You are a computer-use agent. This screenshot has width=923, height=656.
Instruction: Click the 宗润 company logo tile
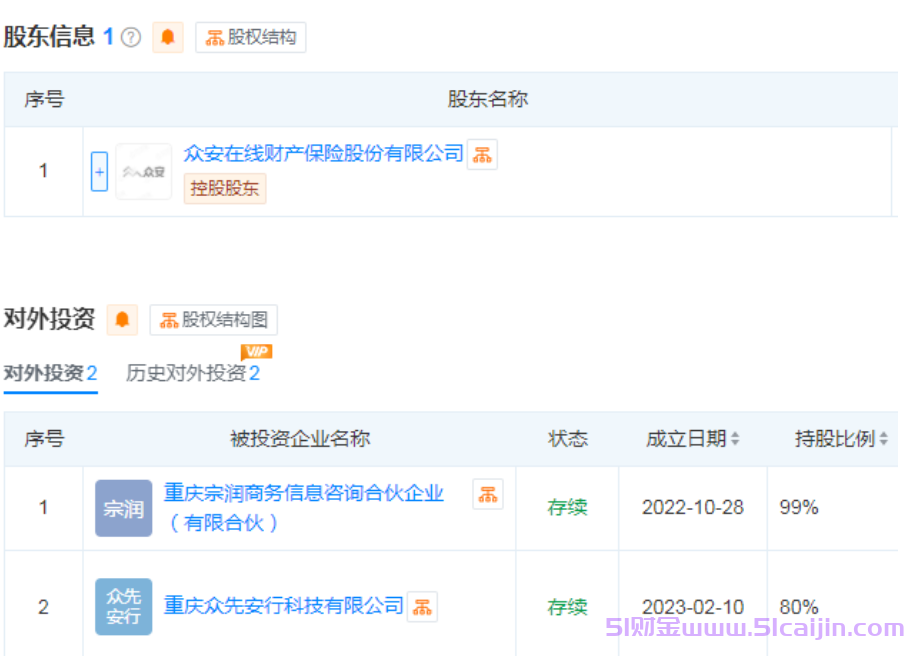point(124,508)
